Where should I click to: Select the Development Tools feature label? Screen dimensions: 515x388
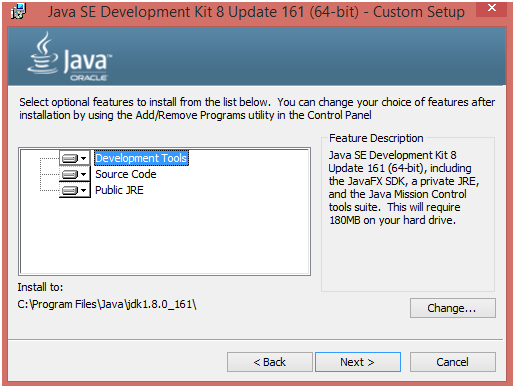pos(141,158)
